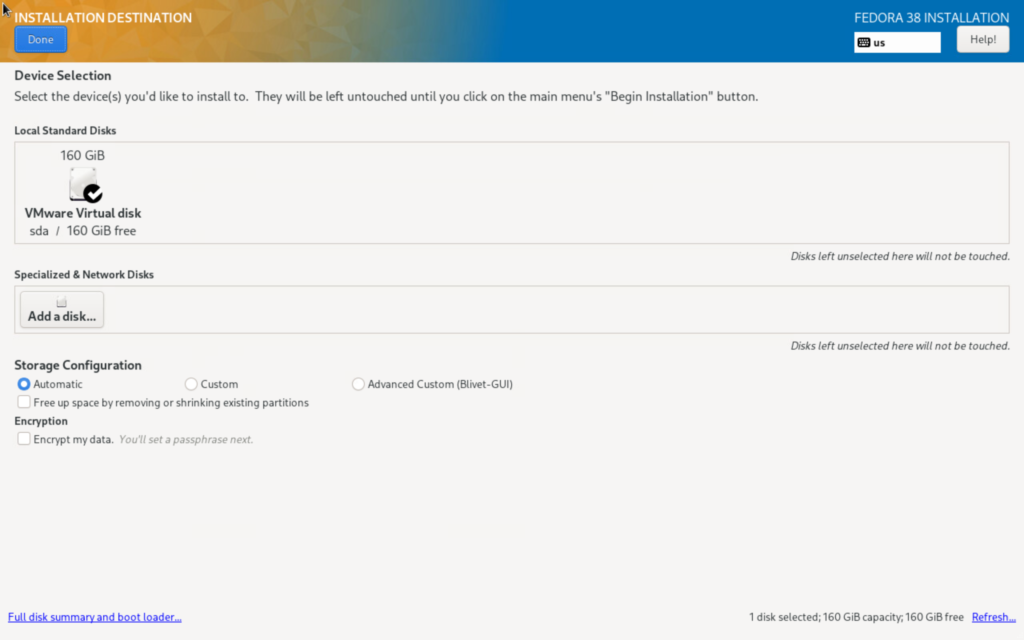Choose the Custom storage configuration option
This screenshot has width=1024, height=640.
pyautogui.click(x=191, y=384)
